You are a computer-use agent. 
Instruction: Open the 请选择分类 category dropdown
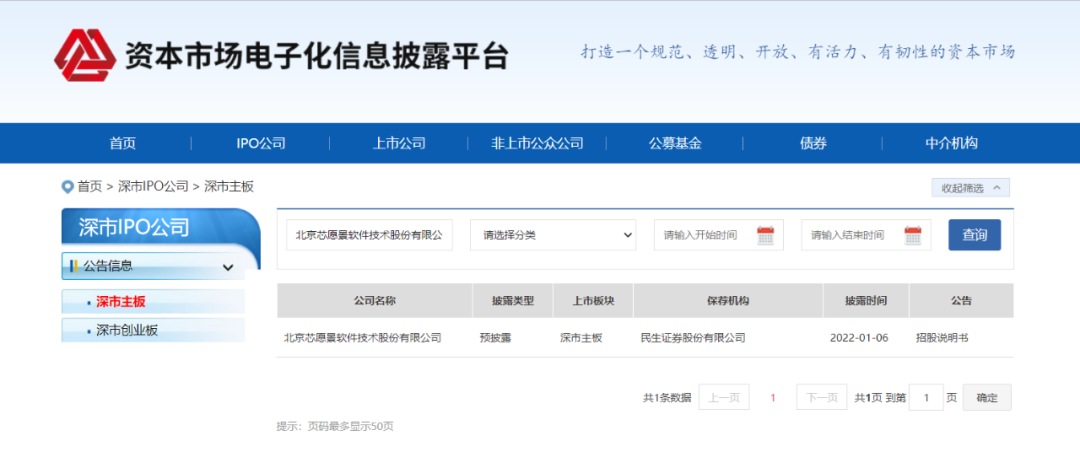click(554, 235)
